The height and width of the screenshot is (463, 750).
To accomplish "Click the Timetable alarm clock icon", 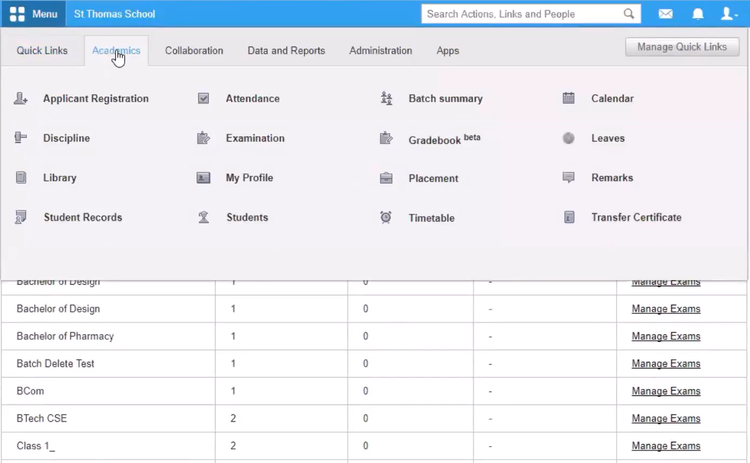I will click(386, 218).
